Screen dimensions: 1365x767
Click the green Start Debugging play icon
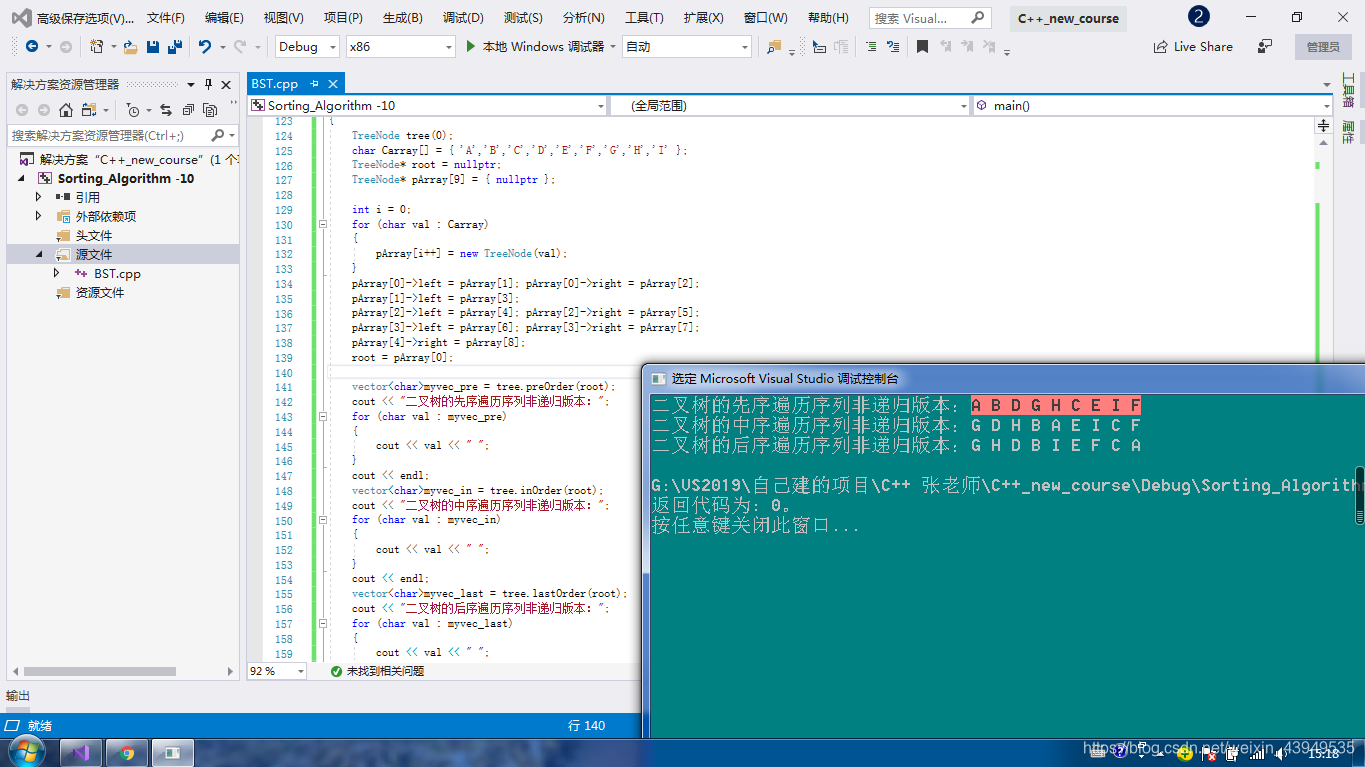pyautogui.click(x=471, y=46)
